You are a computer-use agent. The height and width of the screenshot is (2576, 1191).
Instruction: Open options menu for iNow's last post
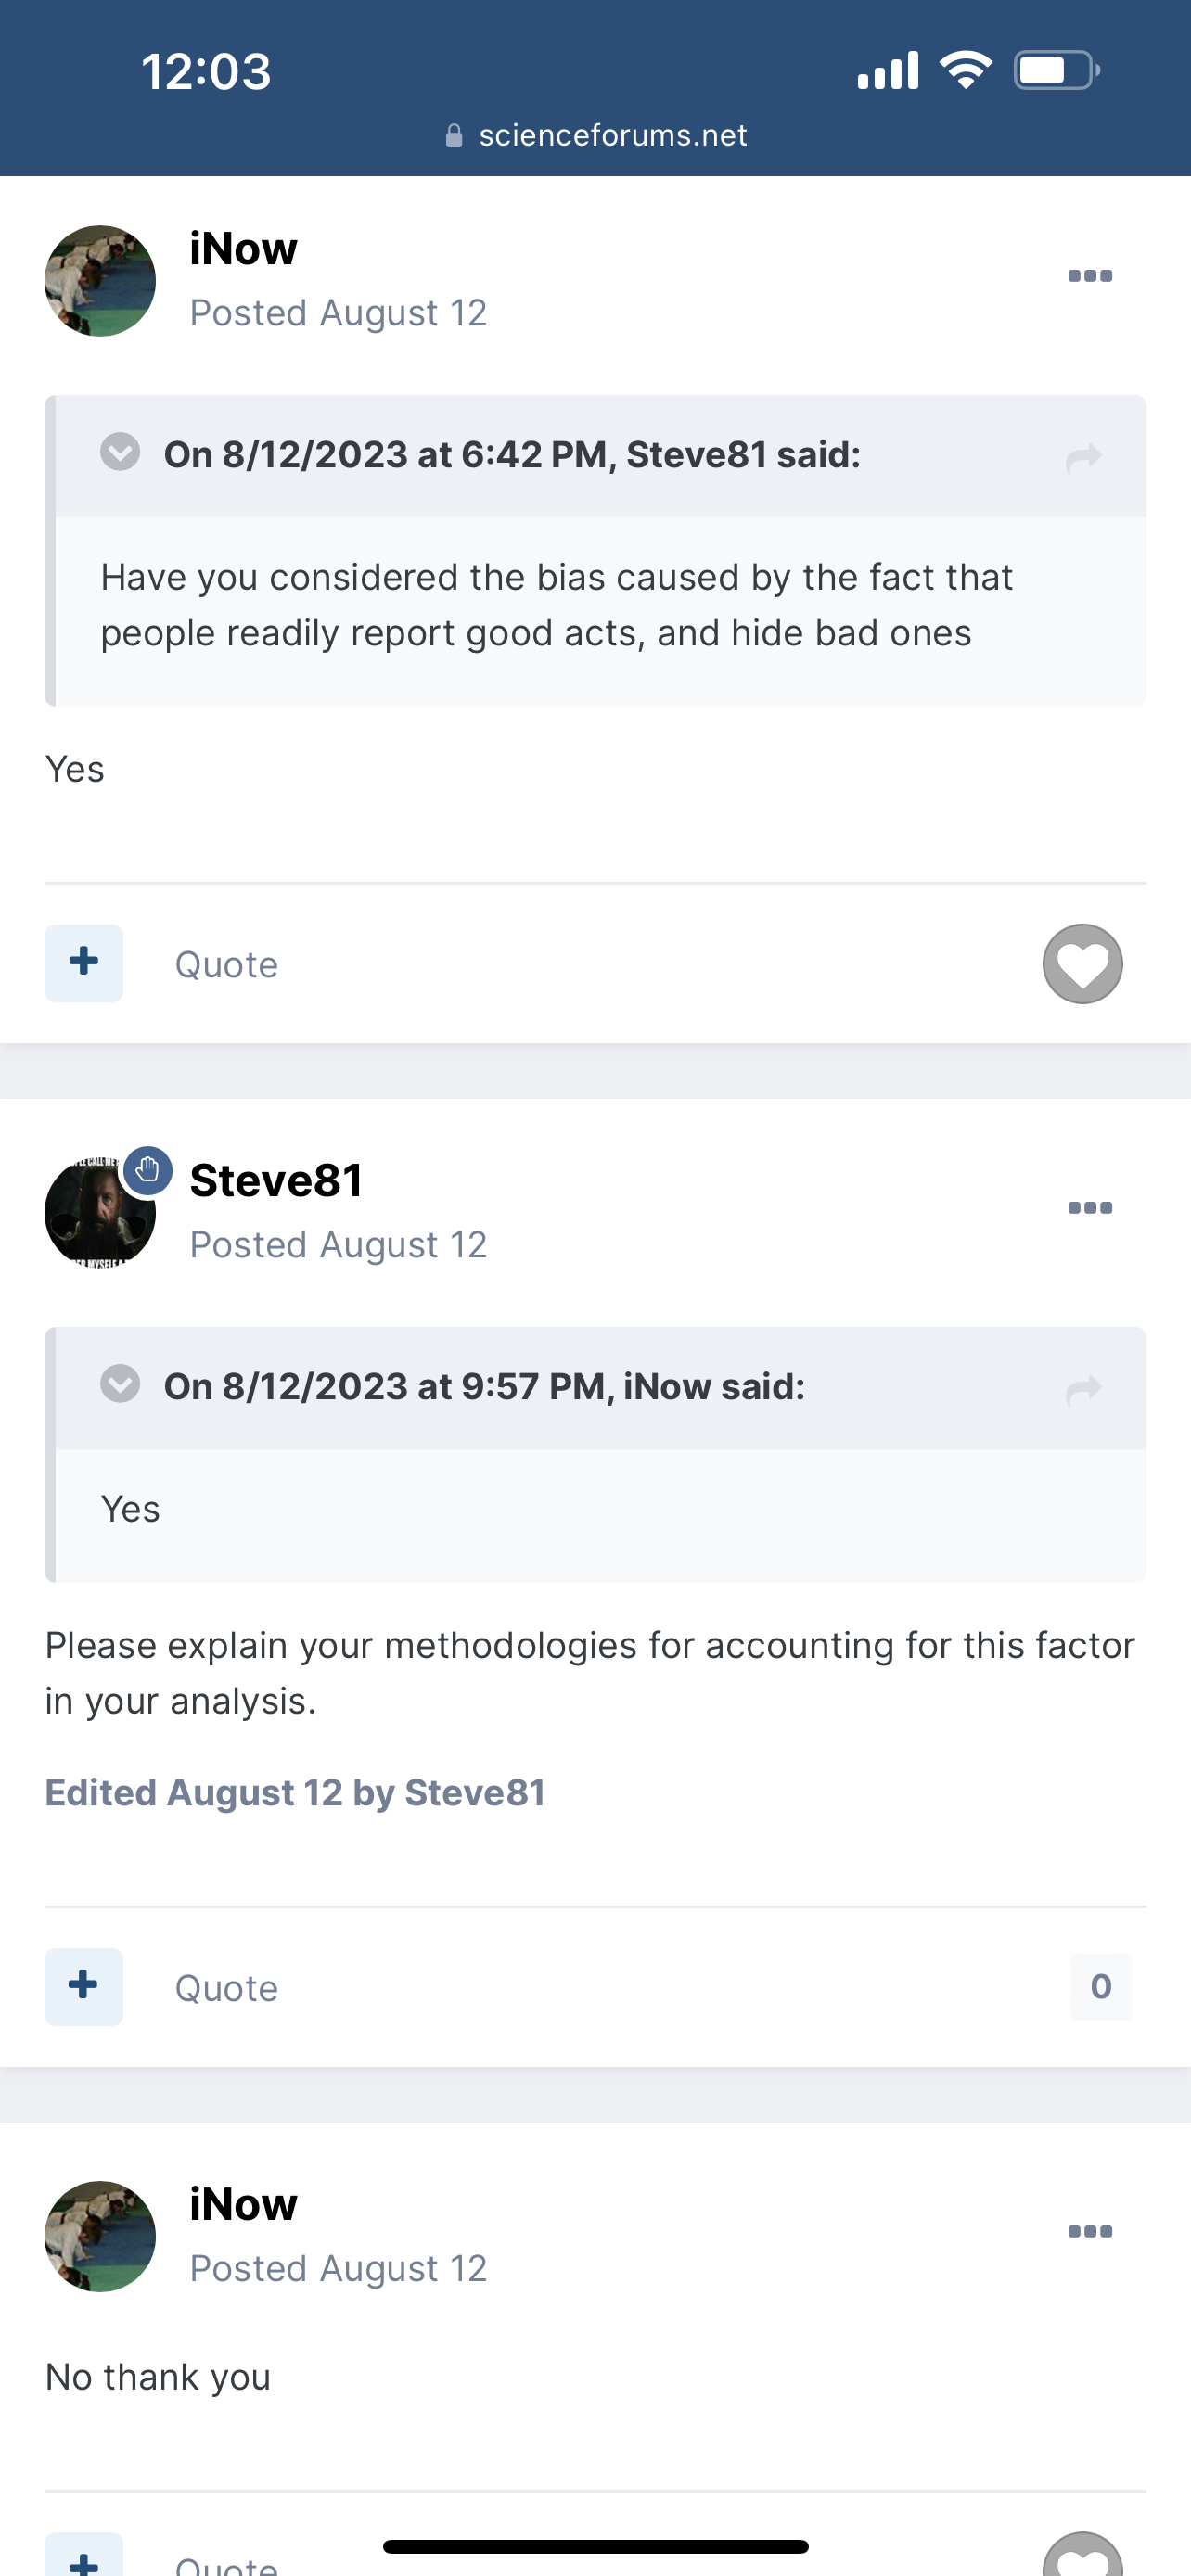1089,2231
